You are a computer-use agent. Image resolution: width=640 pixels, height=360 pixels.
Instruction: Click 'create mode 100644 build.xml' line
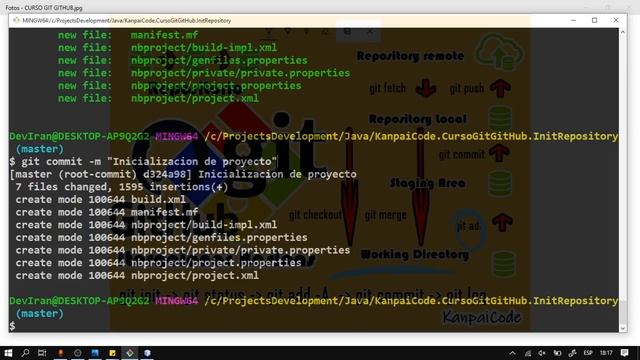tap(100, 200)
